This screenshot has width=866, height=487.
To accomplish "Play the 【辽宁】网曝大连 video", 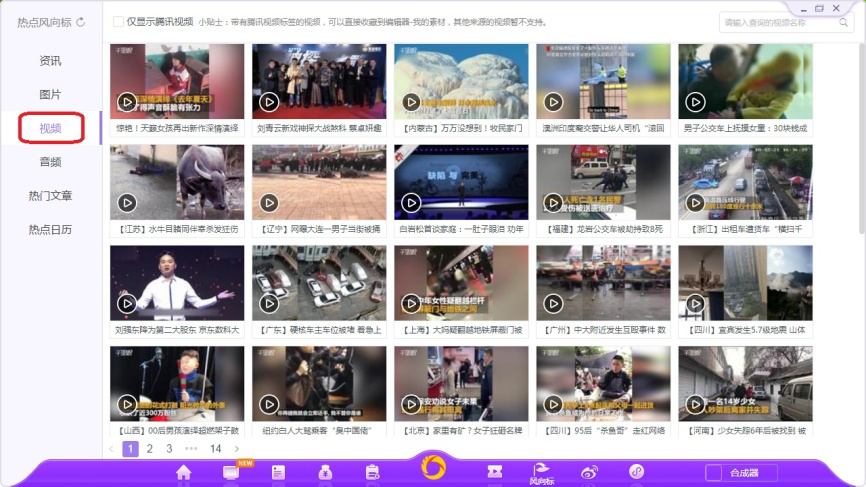I will pyautogui.click(x=269, y=203).
